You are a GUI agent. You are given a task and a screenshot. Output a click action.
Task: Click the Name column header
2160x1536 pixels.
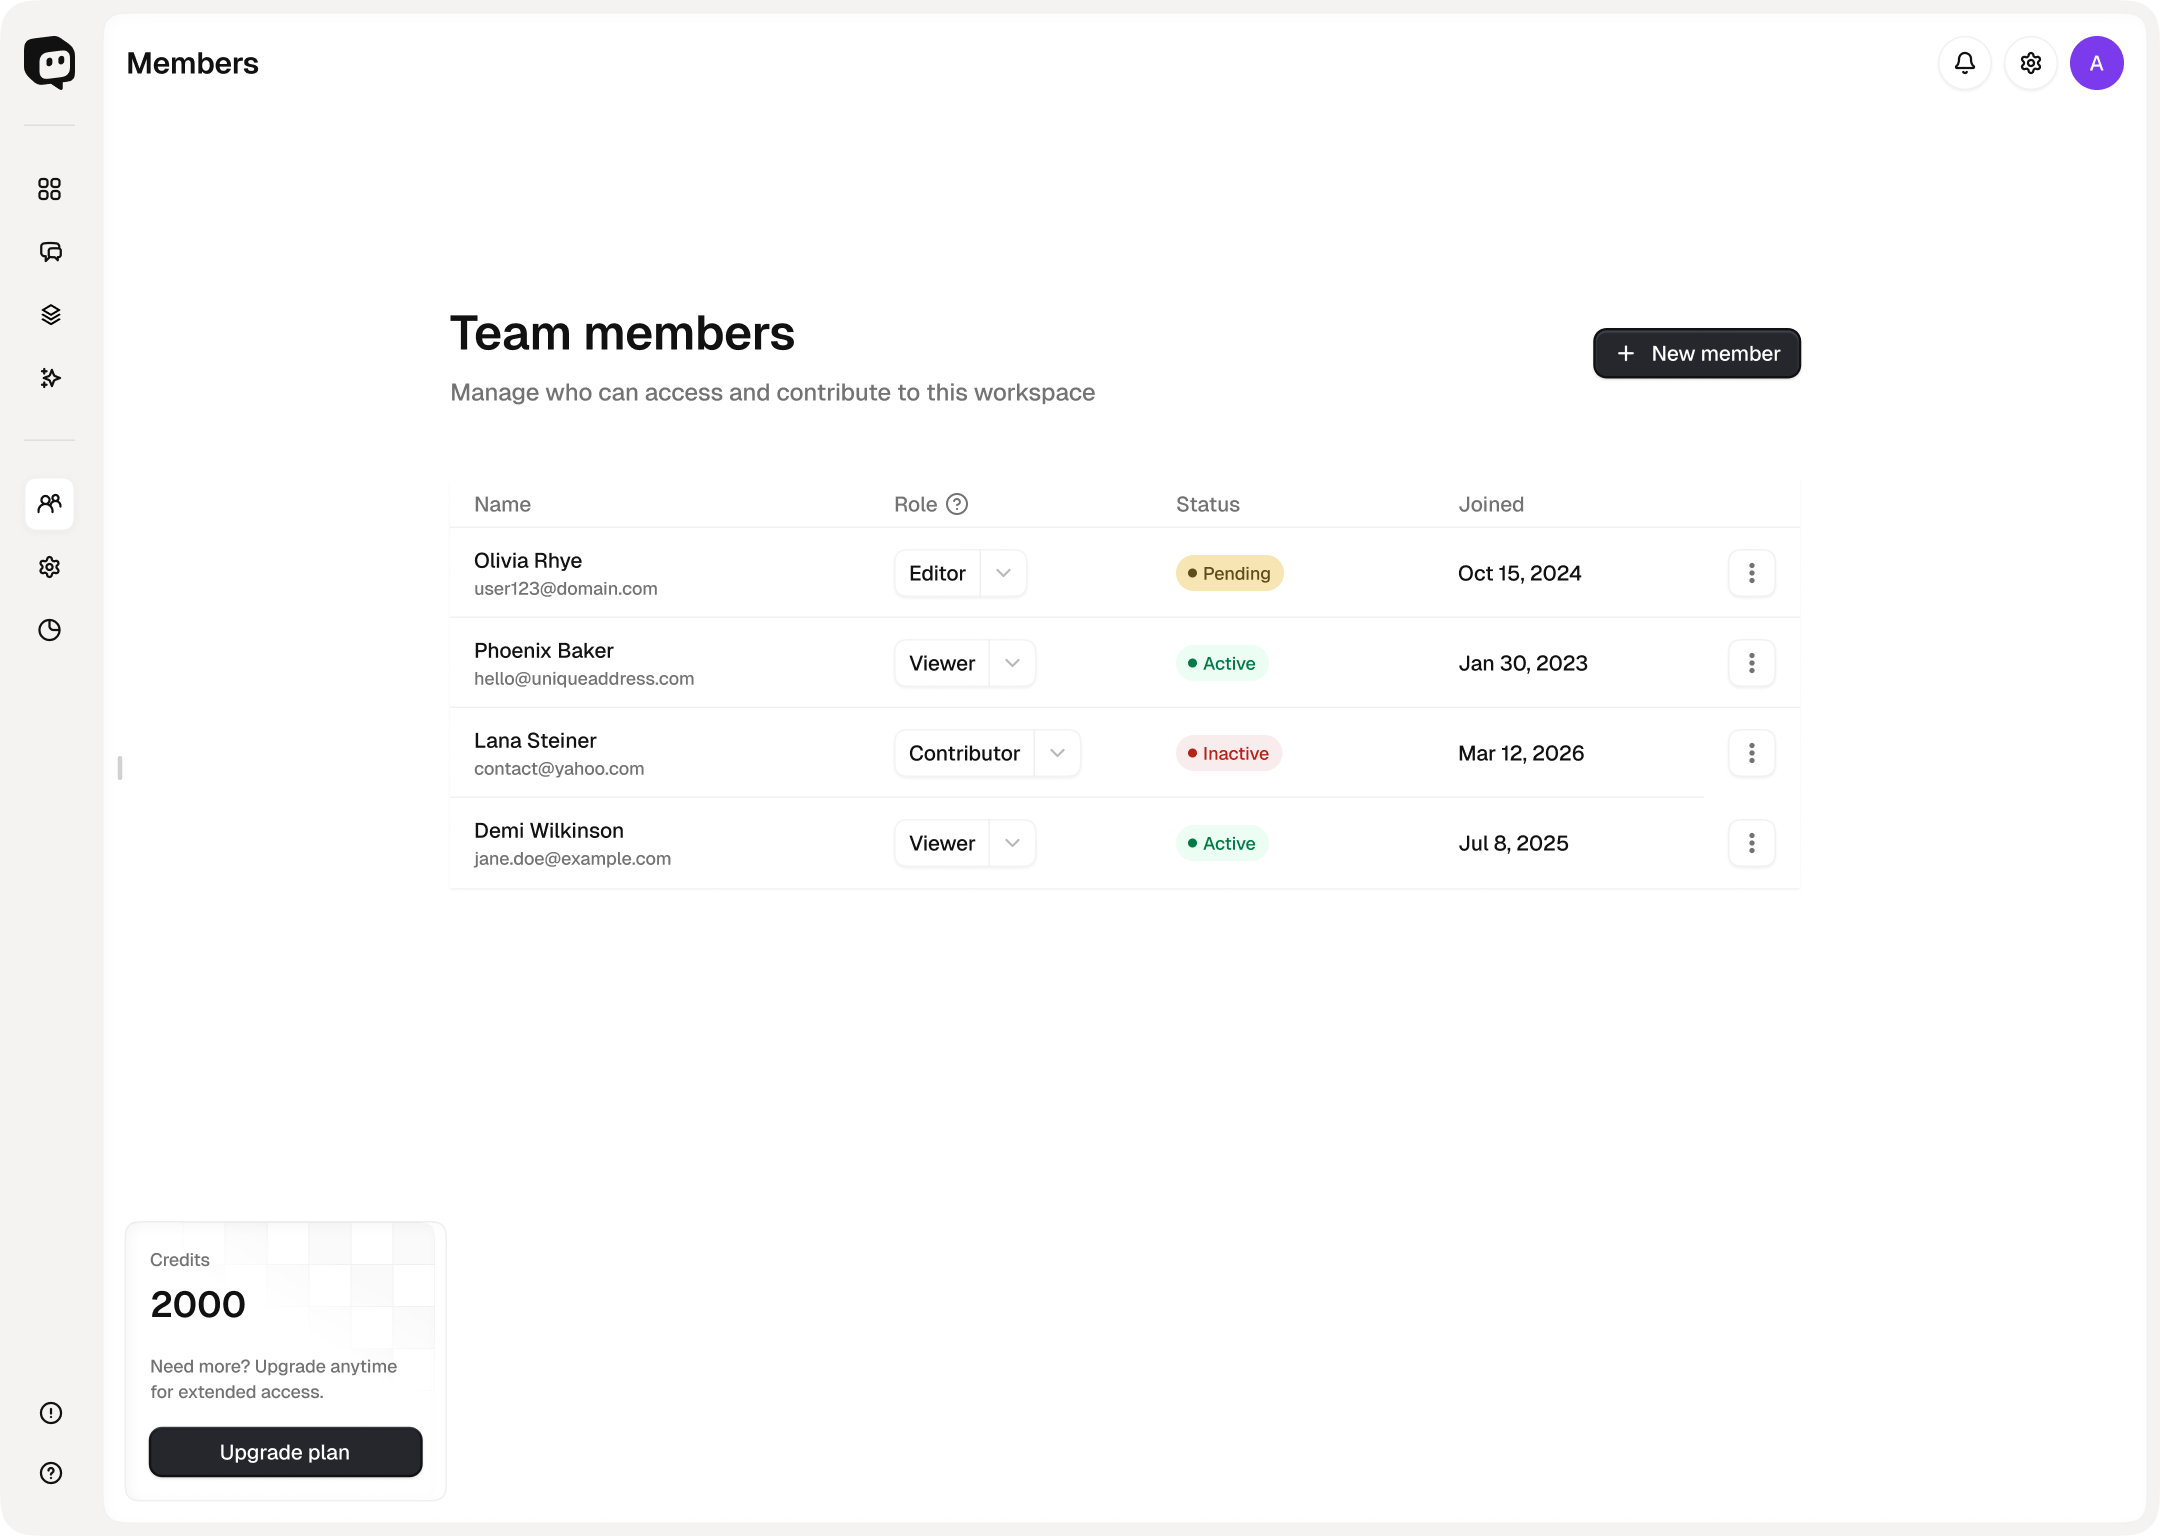[x=502, y=504]
